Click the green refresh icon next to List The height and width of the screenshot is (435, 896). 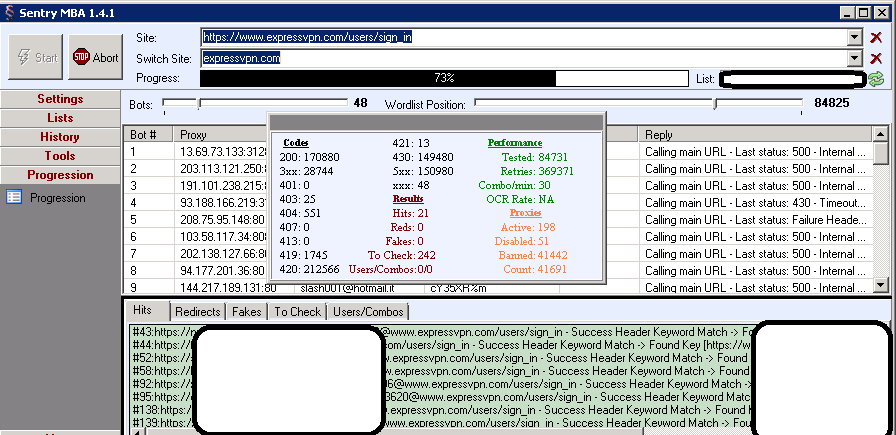(876, 78)
